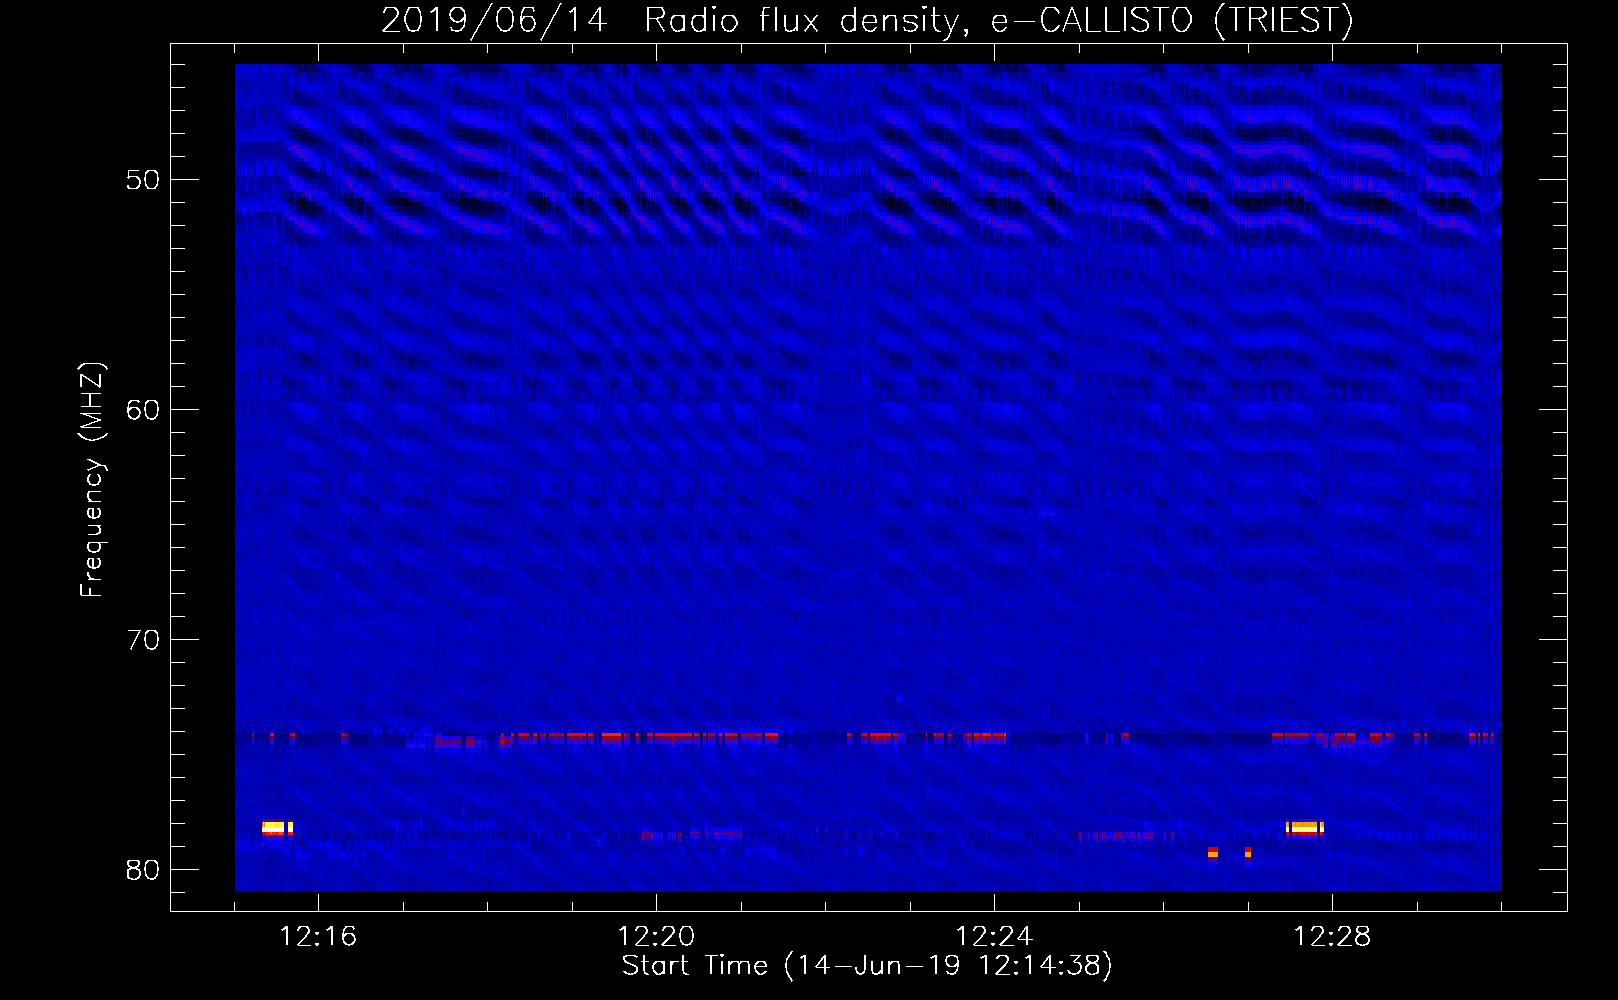The image size is (1618, 1000).
Task: Click the Frequency (MHZ) axis label
Action: pyautogui.click(x=91, y=480)
